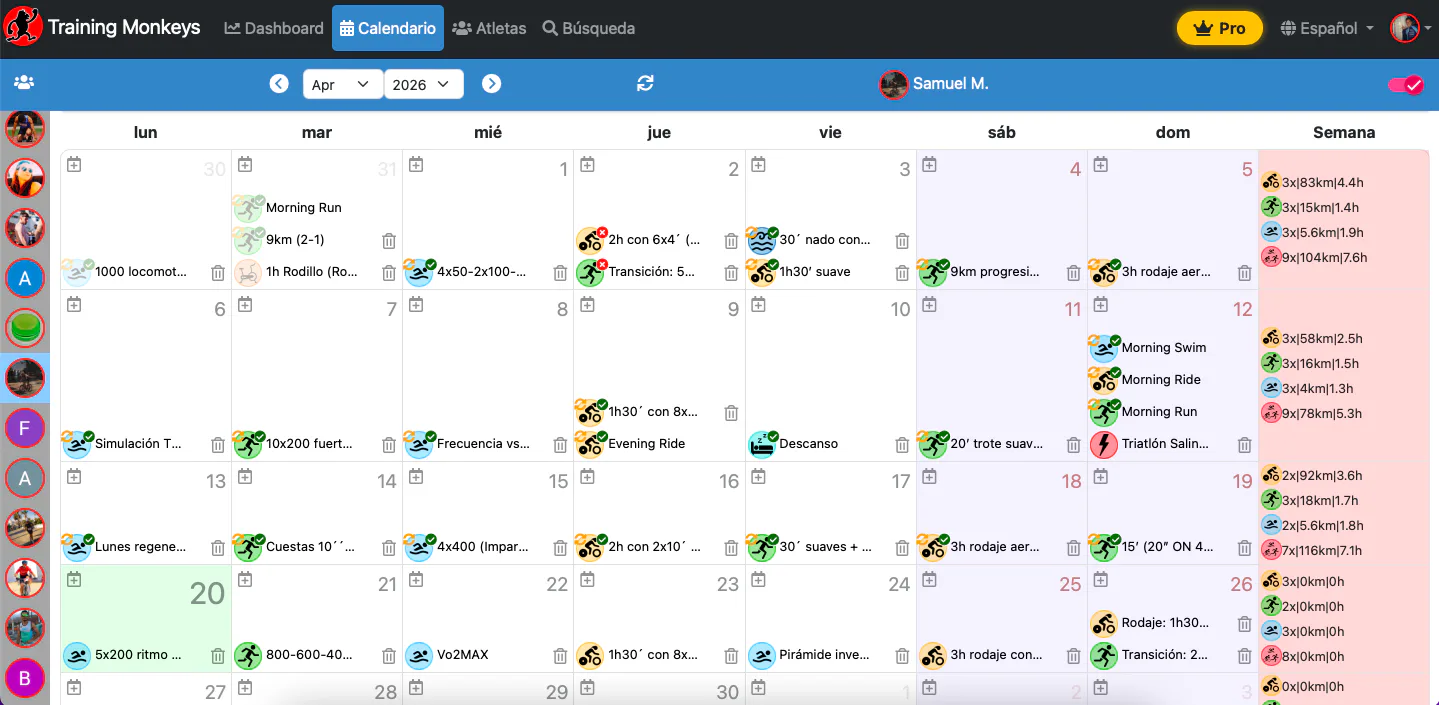Open the 'Morning Swim' activity on April 12

coord(1164,348)
